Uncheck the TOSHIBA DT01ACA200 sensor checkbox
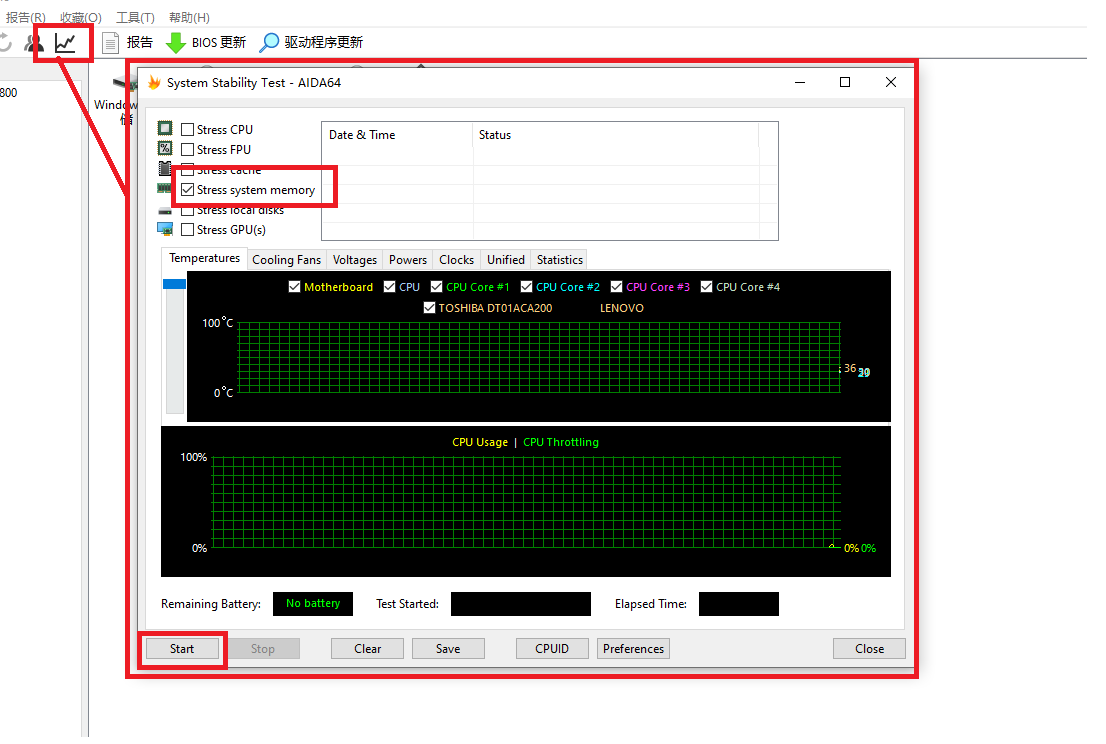The height and width of the screenshot is (744, 1106). tap(429, 308)
